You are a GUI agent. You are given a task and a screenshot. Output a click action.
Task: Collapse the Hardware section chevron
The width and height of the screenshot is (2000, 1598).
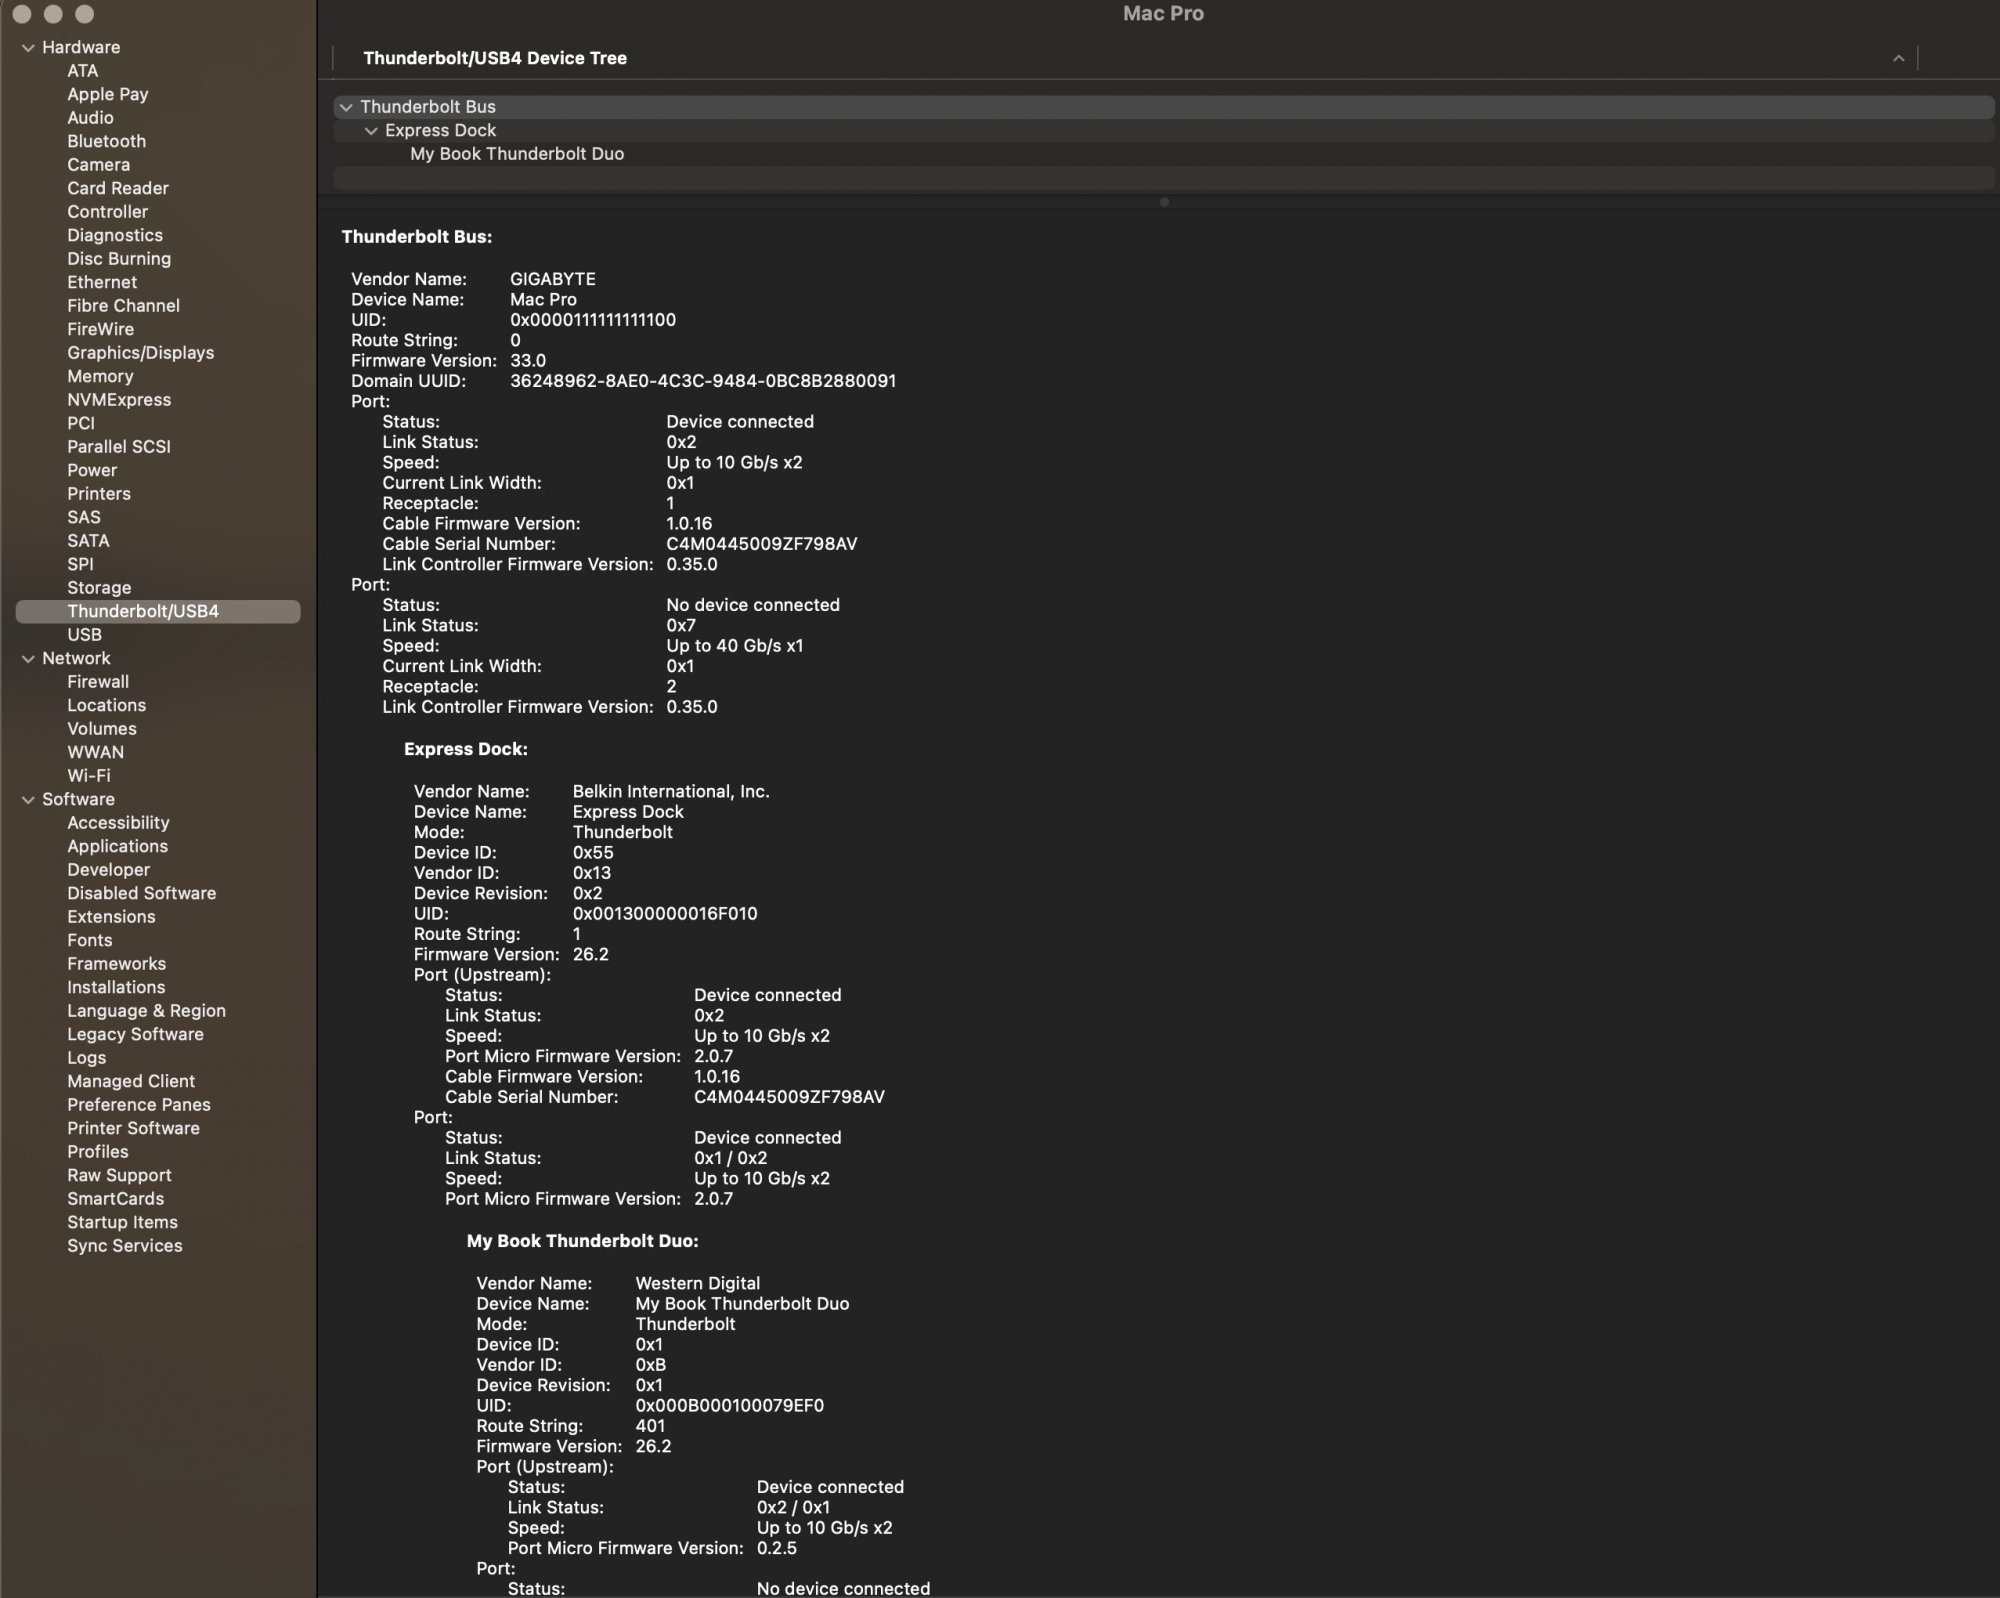(x=28, y=47)
